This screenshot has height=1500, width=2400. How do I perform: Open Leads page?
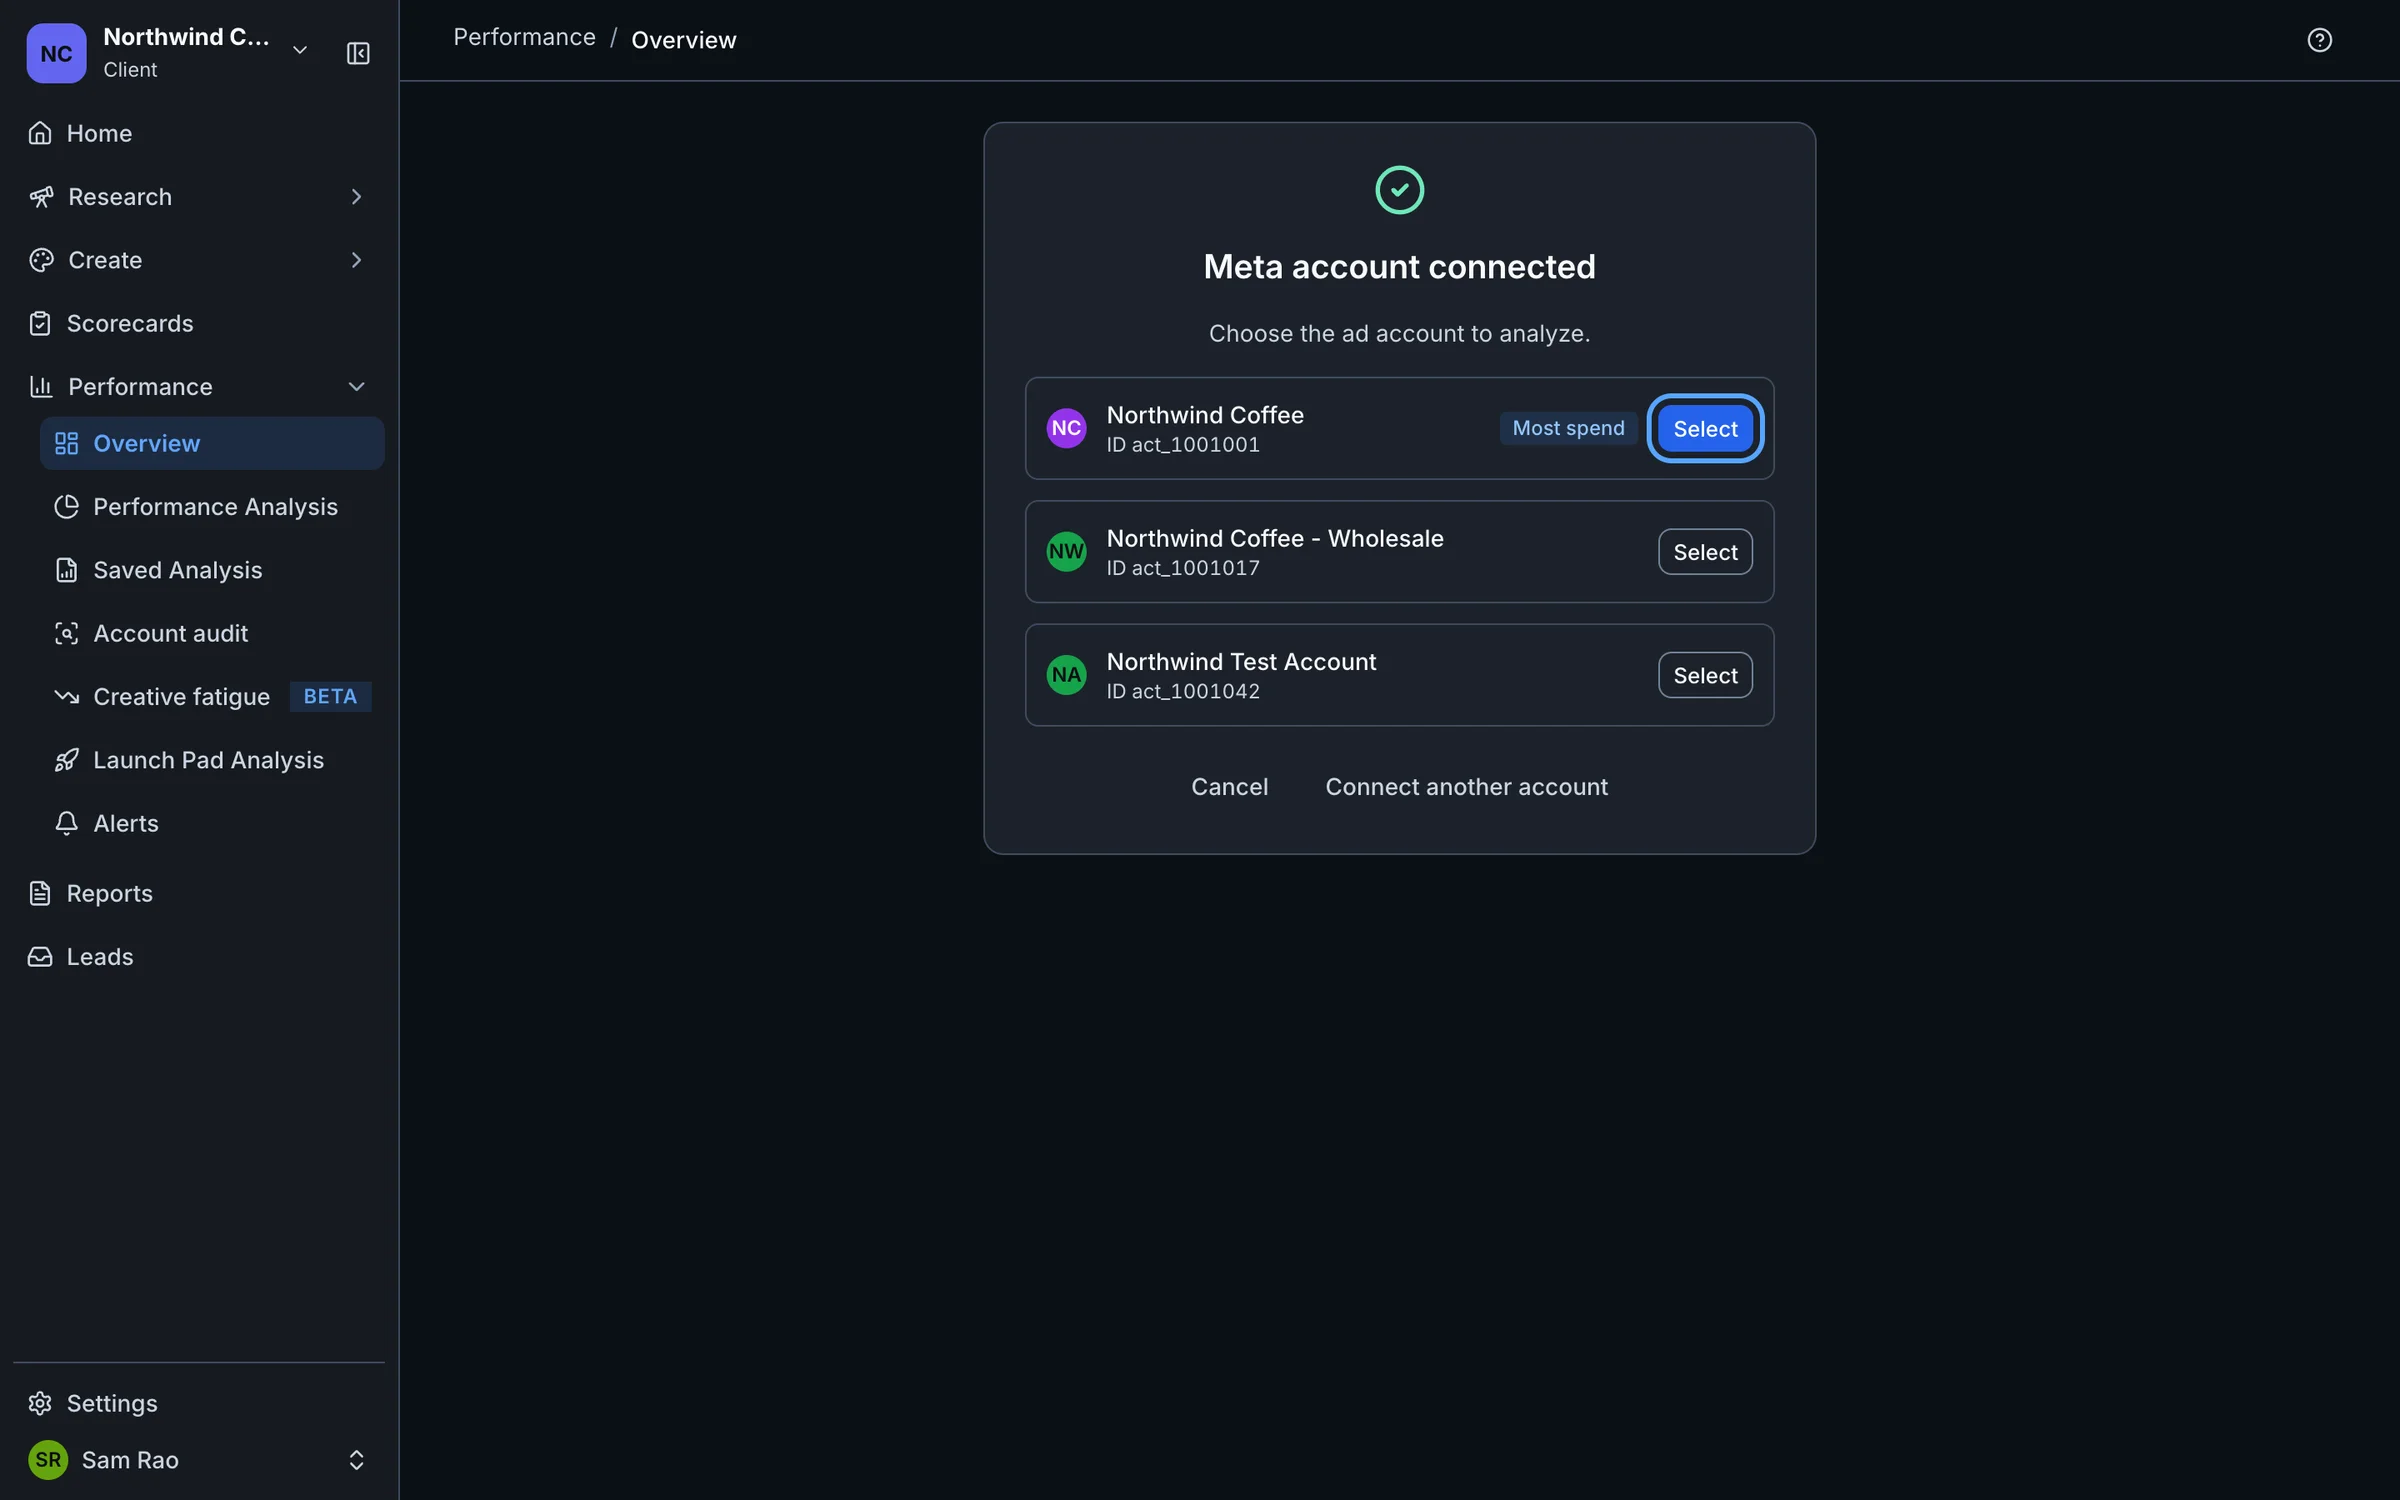point(198,957)
